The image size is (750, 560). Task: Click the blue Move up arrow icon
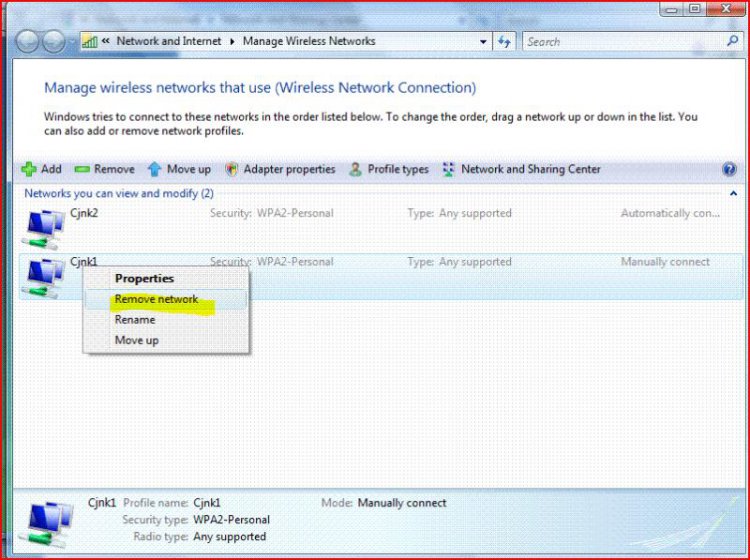154,169
